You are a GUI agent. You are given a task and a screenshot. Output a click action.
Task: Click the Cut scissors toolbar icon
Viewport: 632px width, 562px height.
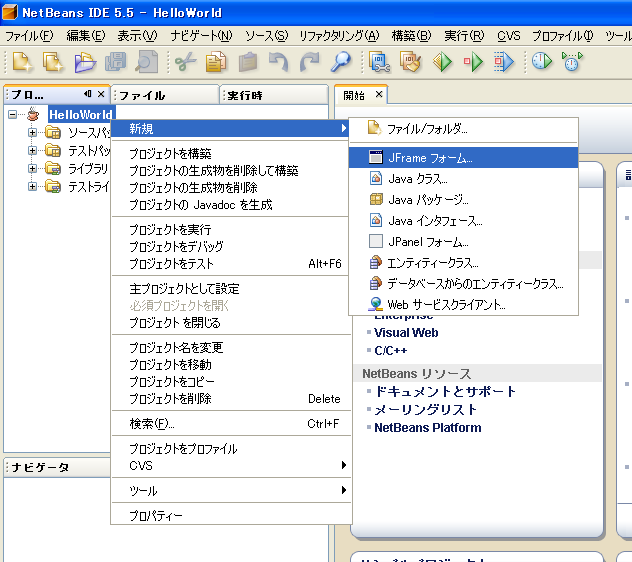tap(185, 62)
